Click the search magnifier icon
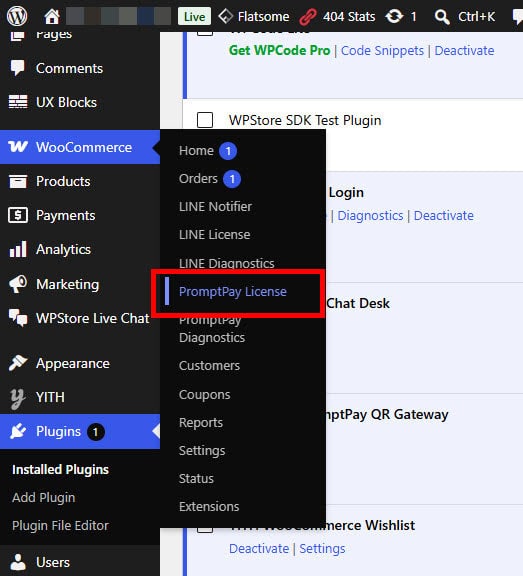This screenshot has height=576, width=523. pos(442,17)
